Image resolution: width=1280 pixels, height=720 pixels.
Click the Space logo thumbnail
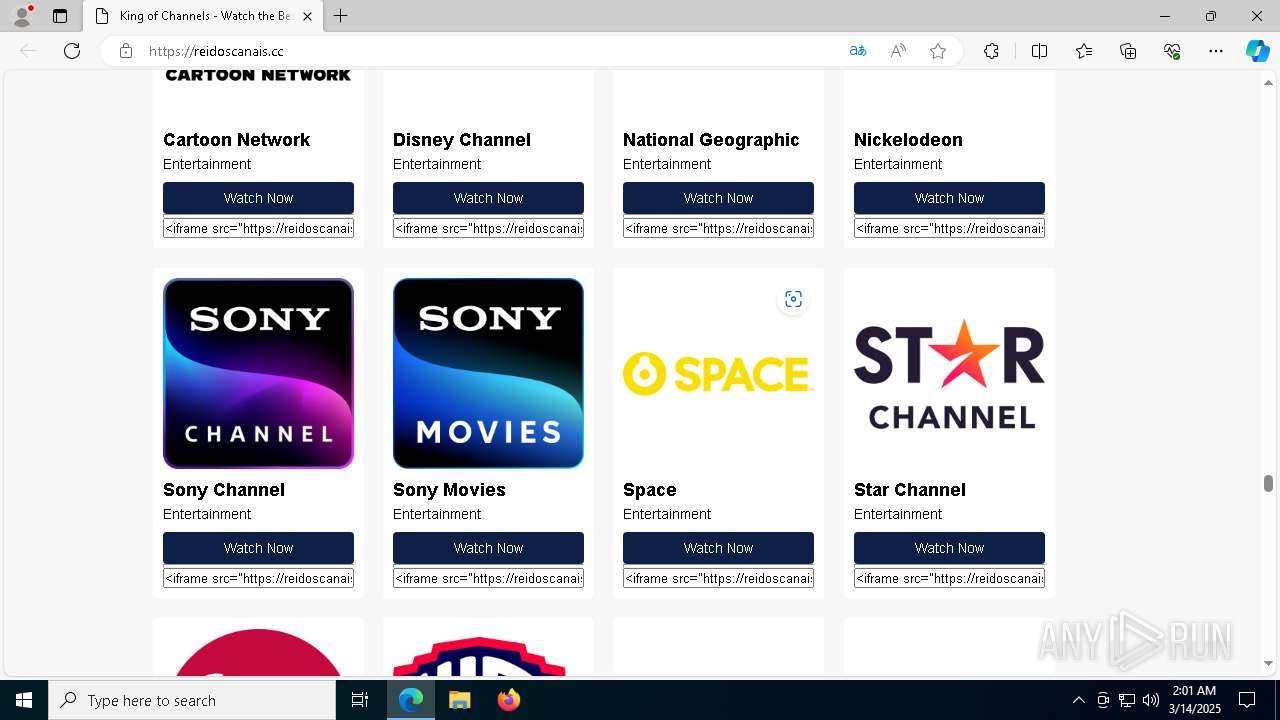pos(718,373)
